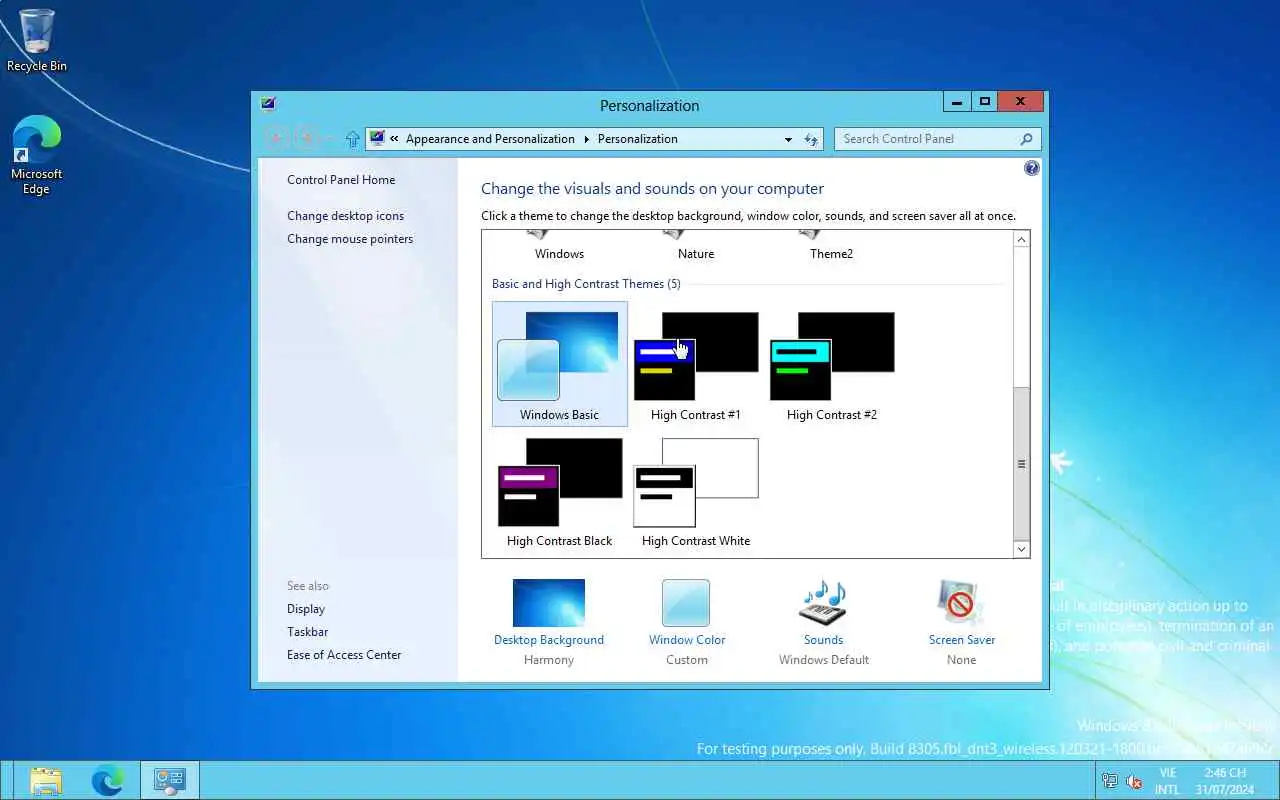Open Change desktop icons link
The height and width of the screenshot is (800, 1280).
[x=346, y=216]
